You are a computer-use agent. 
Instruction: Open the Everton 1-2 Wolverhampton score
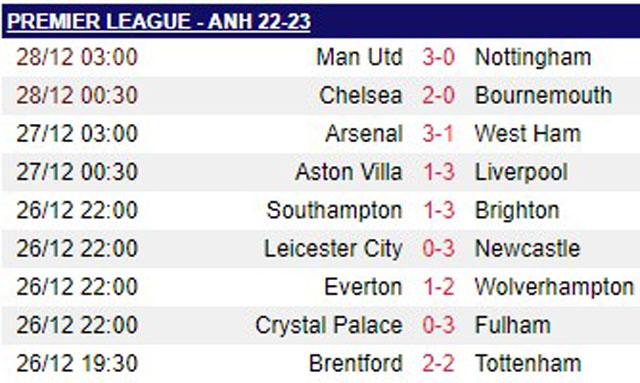tap(438, 287)
